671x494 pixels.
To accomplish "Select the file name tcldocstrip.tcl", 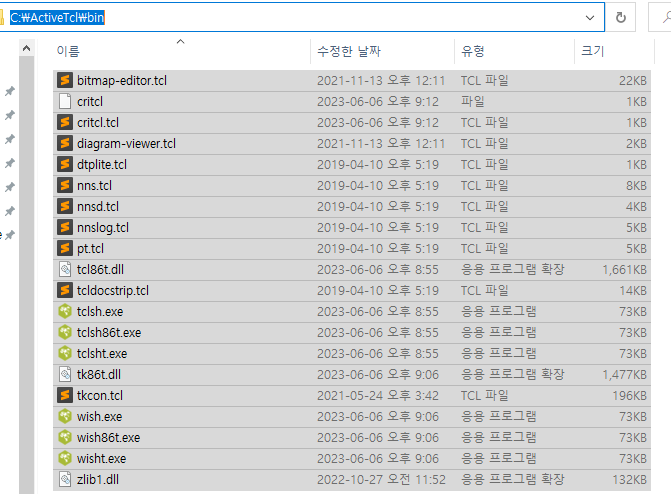I will click(113, 290).
